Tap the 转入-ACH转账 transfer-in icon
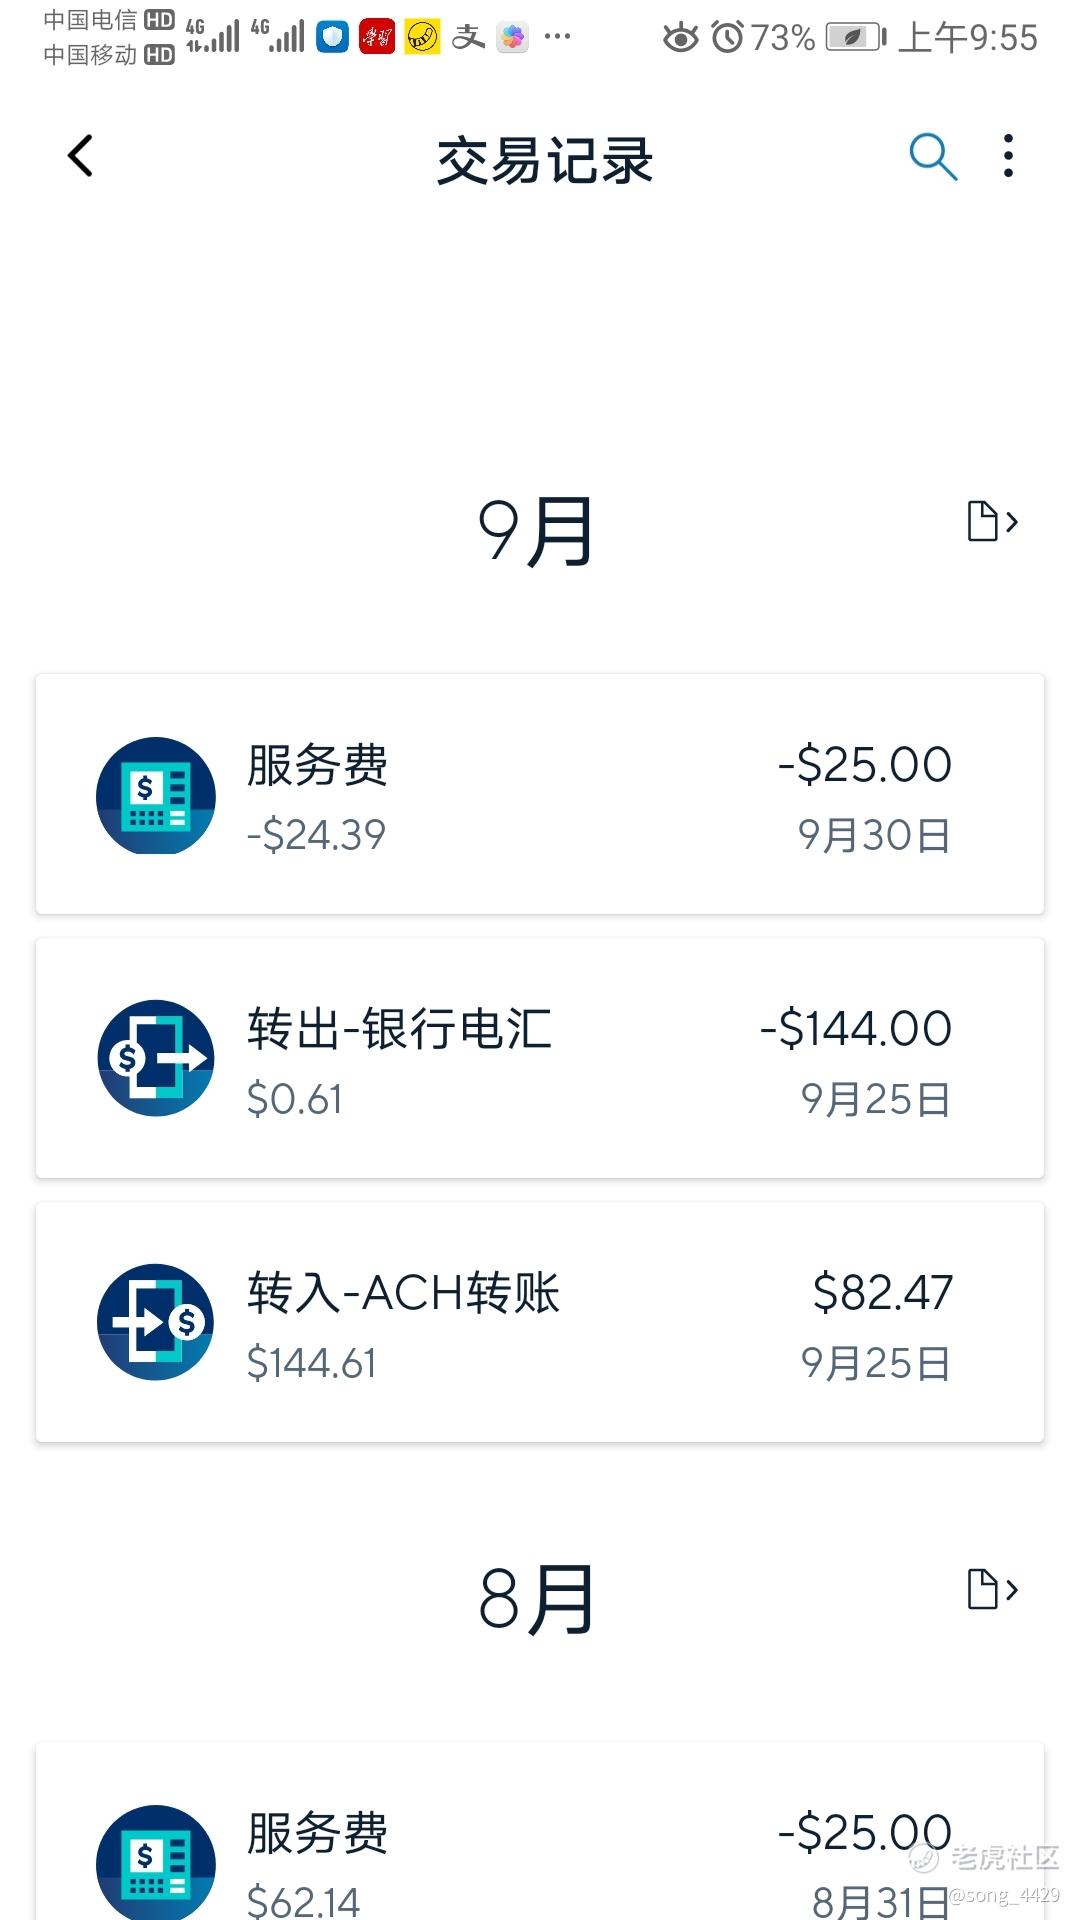The height and width of the screenshot is (1920, 1080). point(156,1322)
